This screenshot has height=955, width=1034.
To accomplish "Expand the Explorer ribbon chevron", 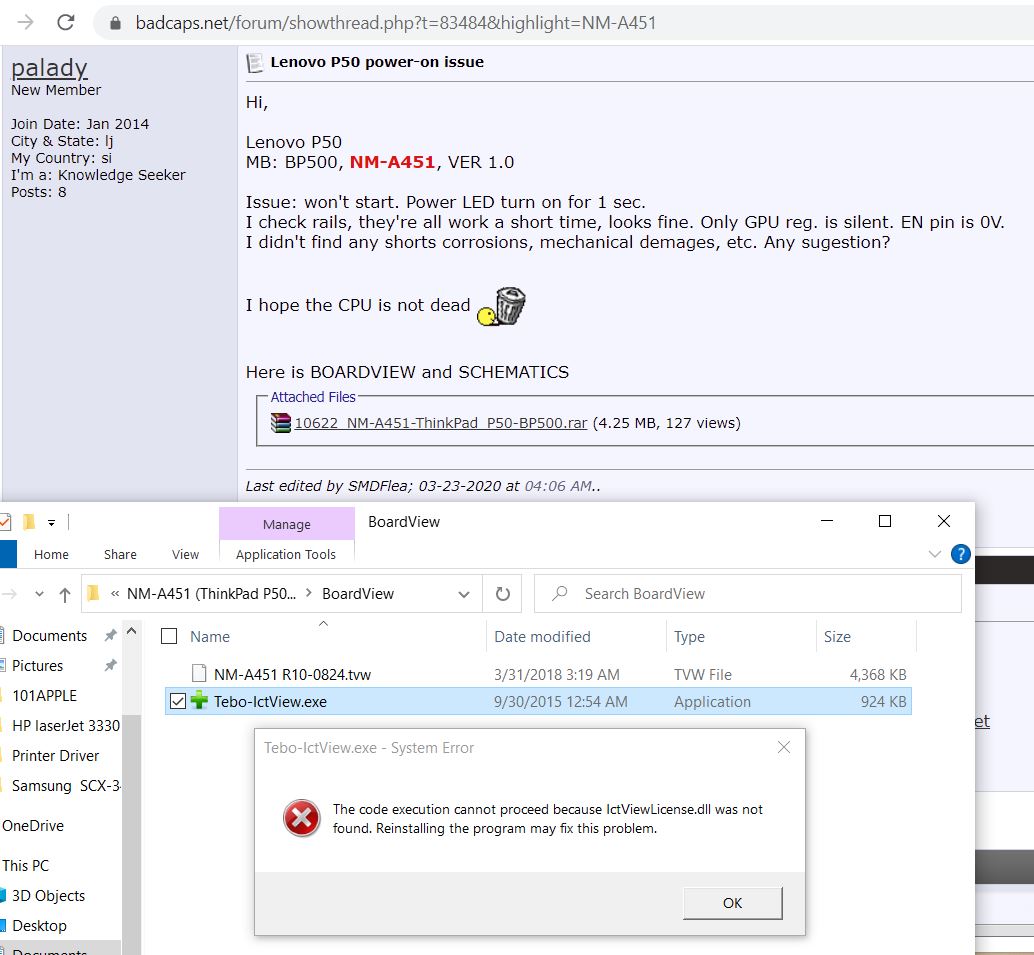I will click(x=934, y=554).
